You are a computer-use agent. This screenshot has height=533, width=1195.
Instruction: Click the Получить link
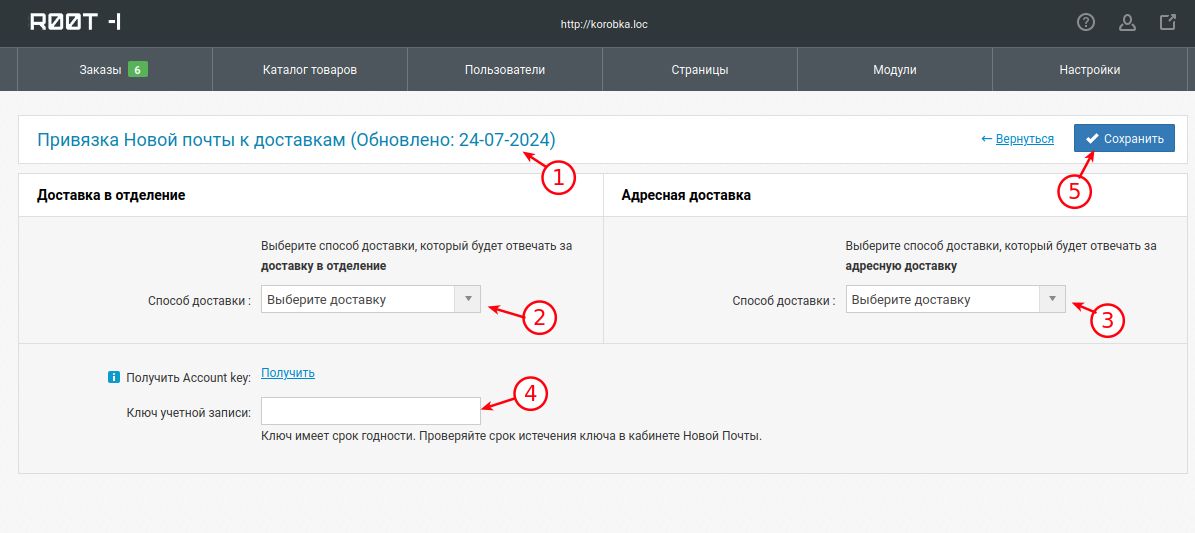(x=288, y=373)
